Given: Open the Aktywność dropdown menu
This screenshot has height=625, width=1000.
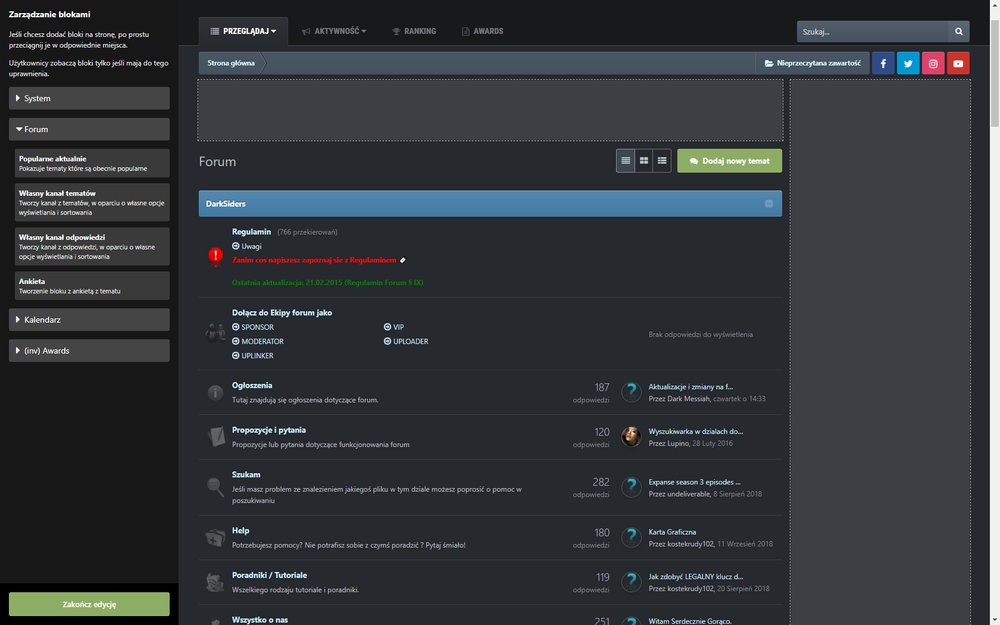Looking at the screenshot, I should coord(334,31).
